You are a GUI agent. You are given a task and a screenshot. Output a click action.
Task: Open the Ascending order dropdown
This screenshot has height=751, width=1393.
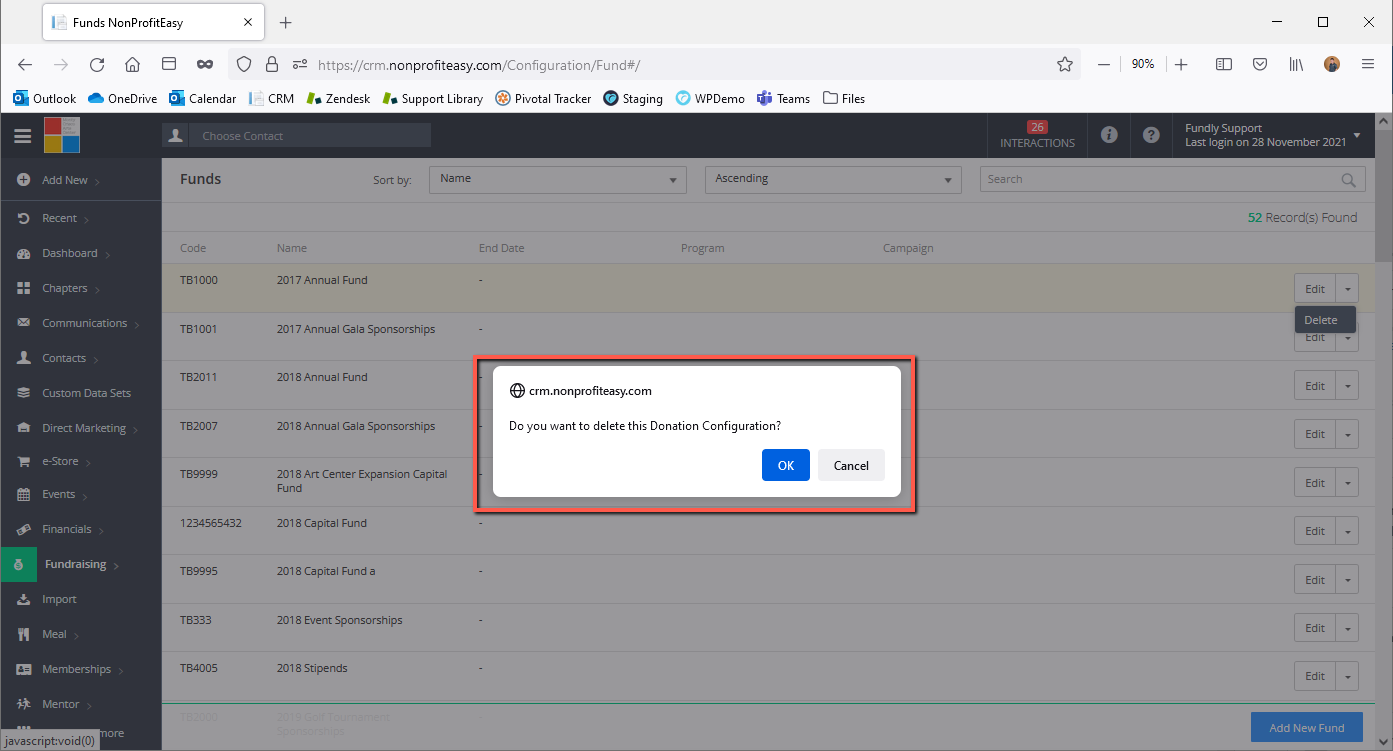point(833,179)
